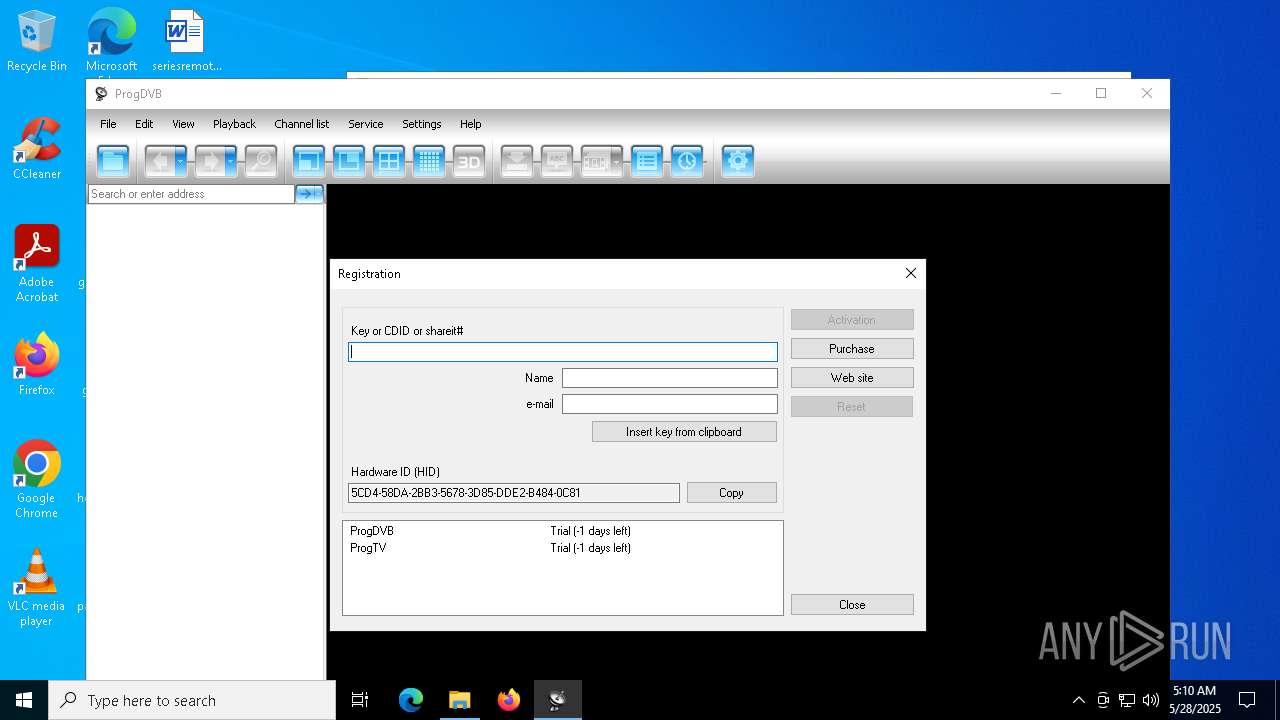Click the Name input field

pos(670,378)
